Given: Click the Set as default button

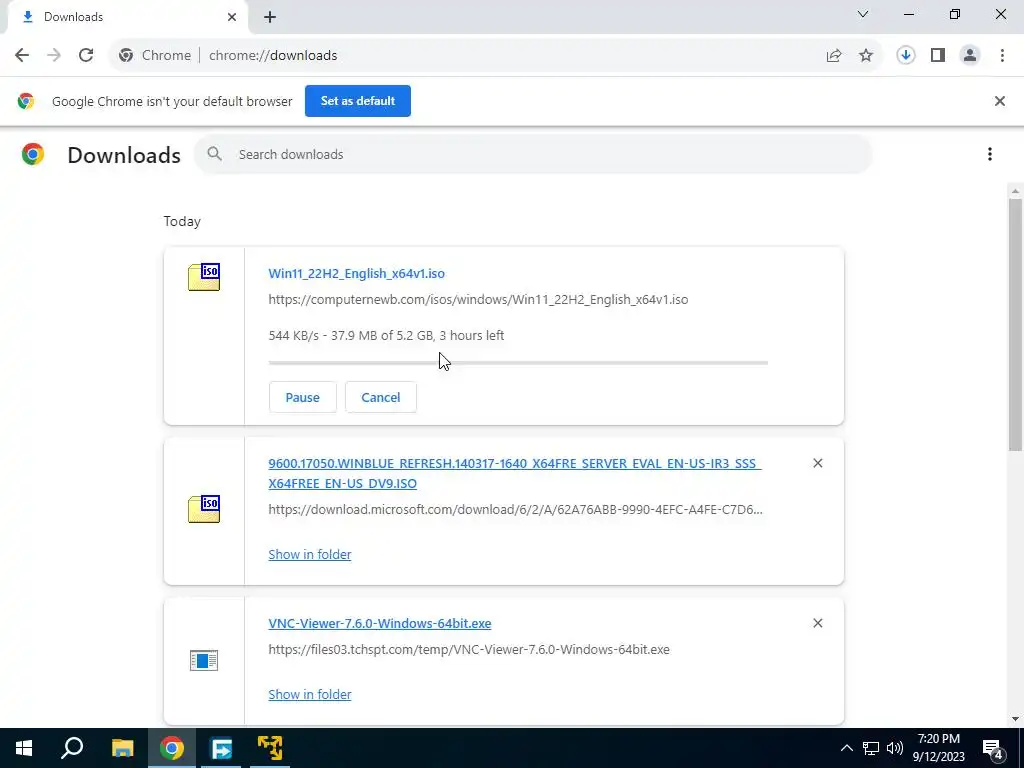Looking at the screenshot, I should point(358,101).
